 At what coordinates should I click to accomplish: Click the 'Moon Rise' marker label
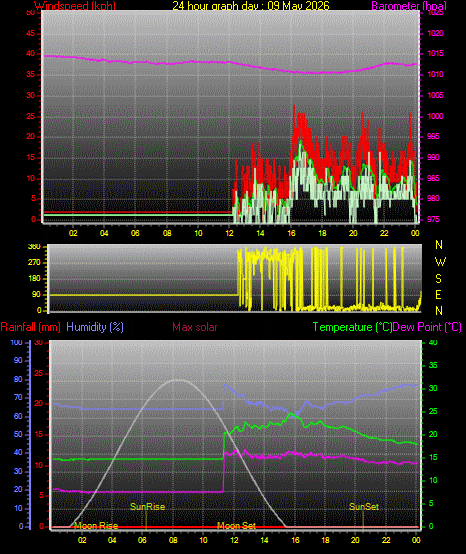[96, 526]
